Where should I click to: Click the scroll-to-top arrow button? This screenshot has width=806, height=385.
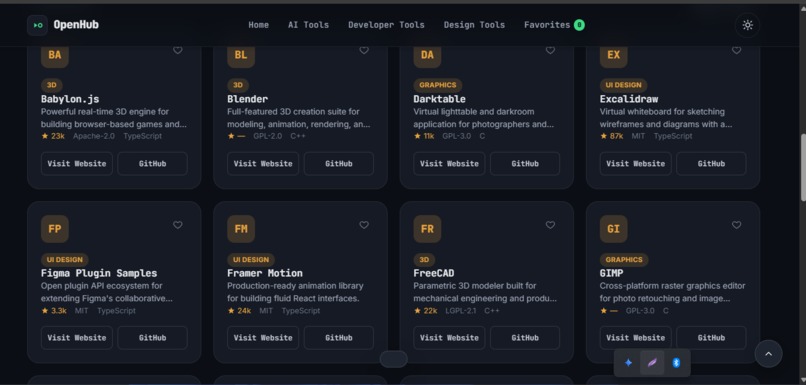(x=768, y=354)
